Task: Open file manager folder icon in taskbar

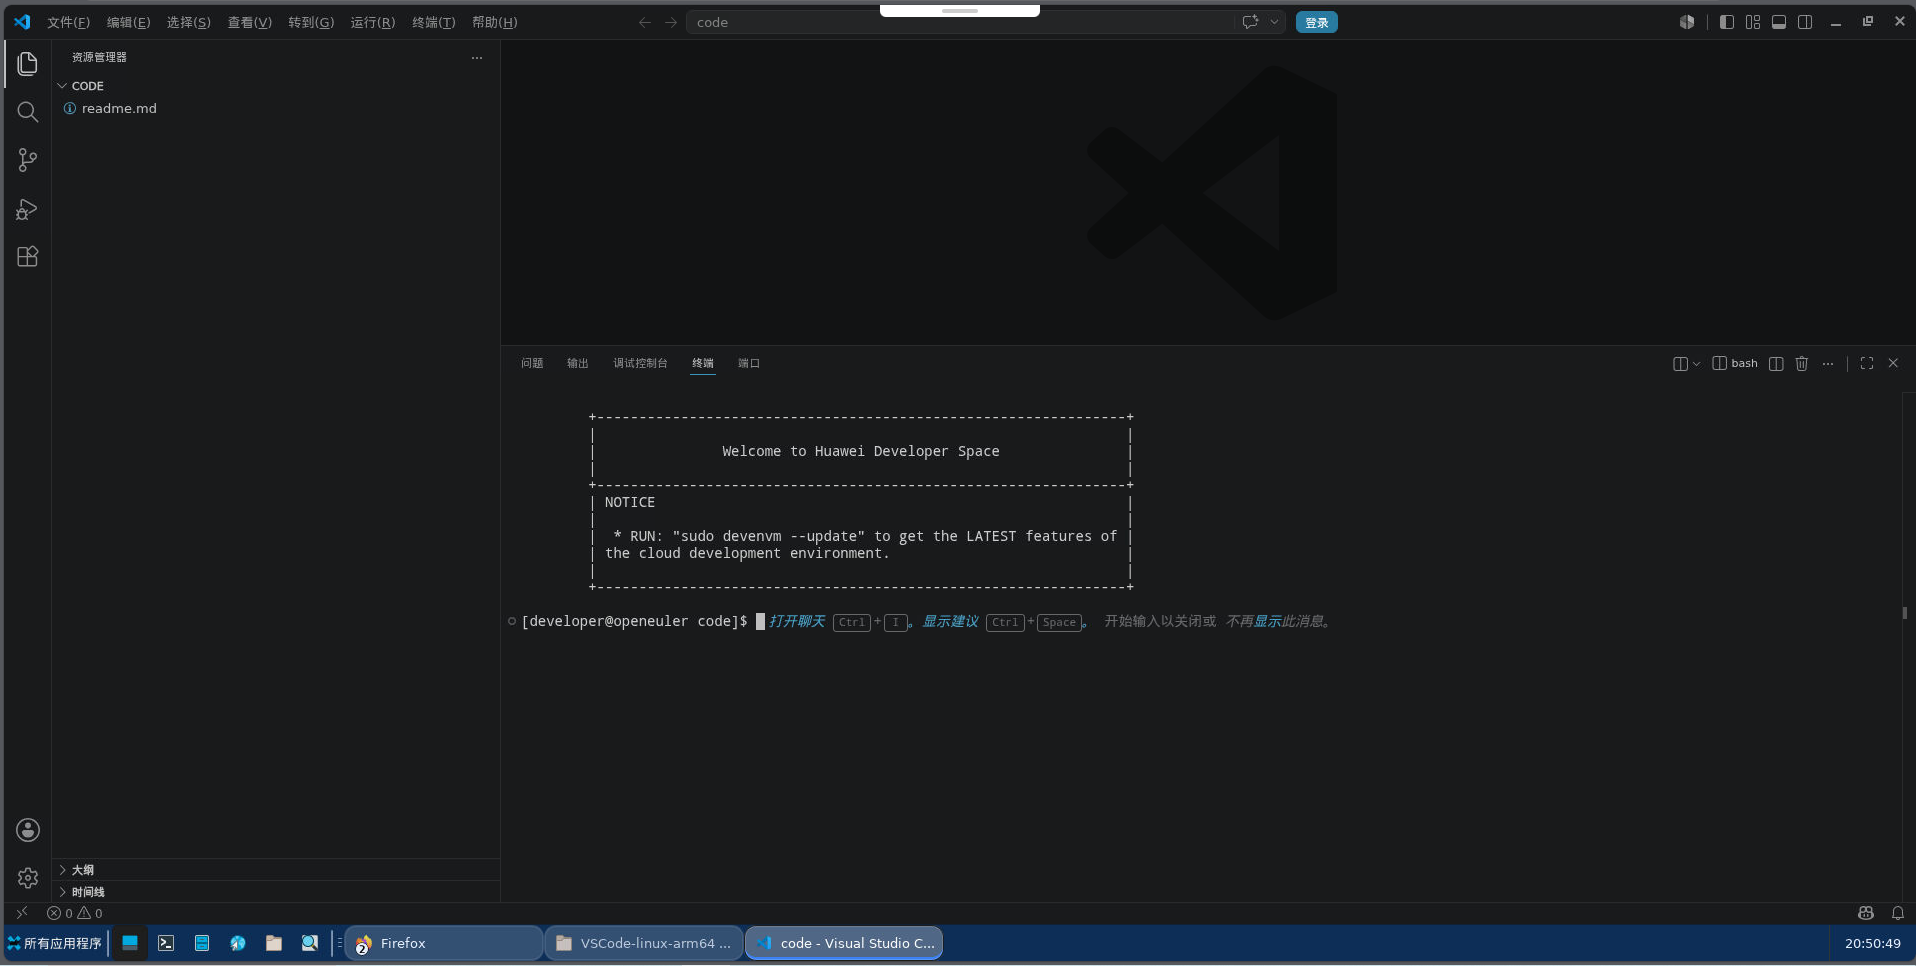Action: [x=274, y=943]
